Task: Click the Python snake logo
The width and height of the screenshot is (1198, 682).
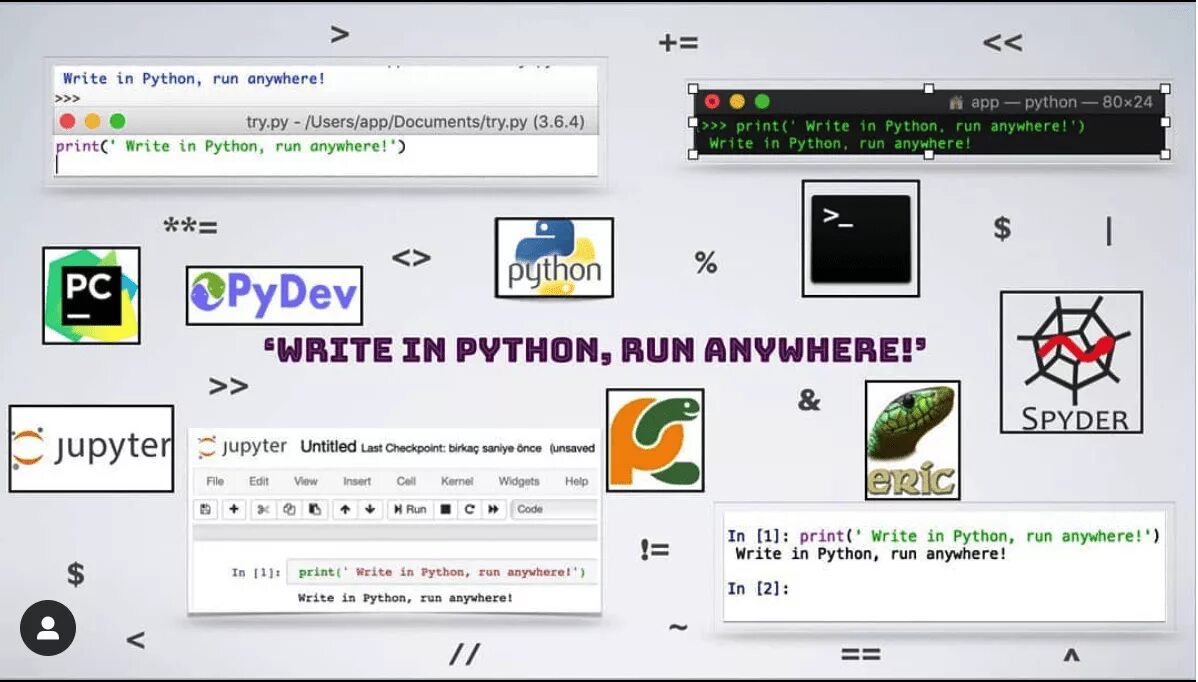Action: (x=554, y=257)
